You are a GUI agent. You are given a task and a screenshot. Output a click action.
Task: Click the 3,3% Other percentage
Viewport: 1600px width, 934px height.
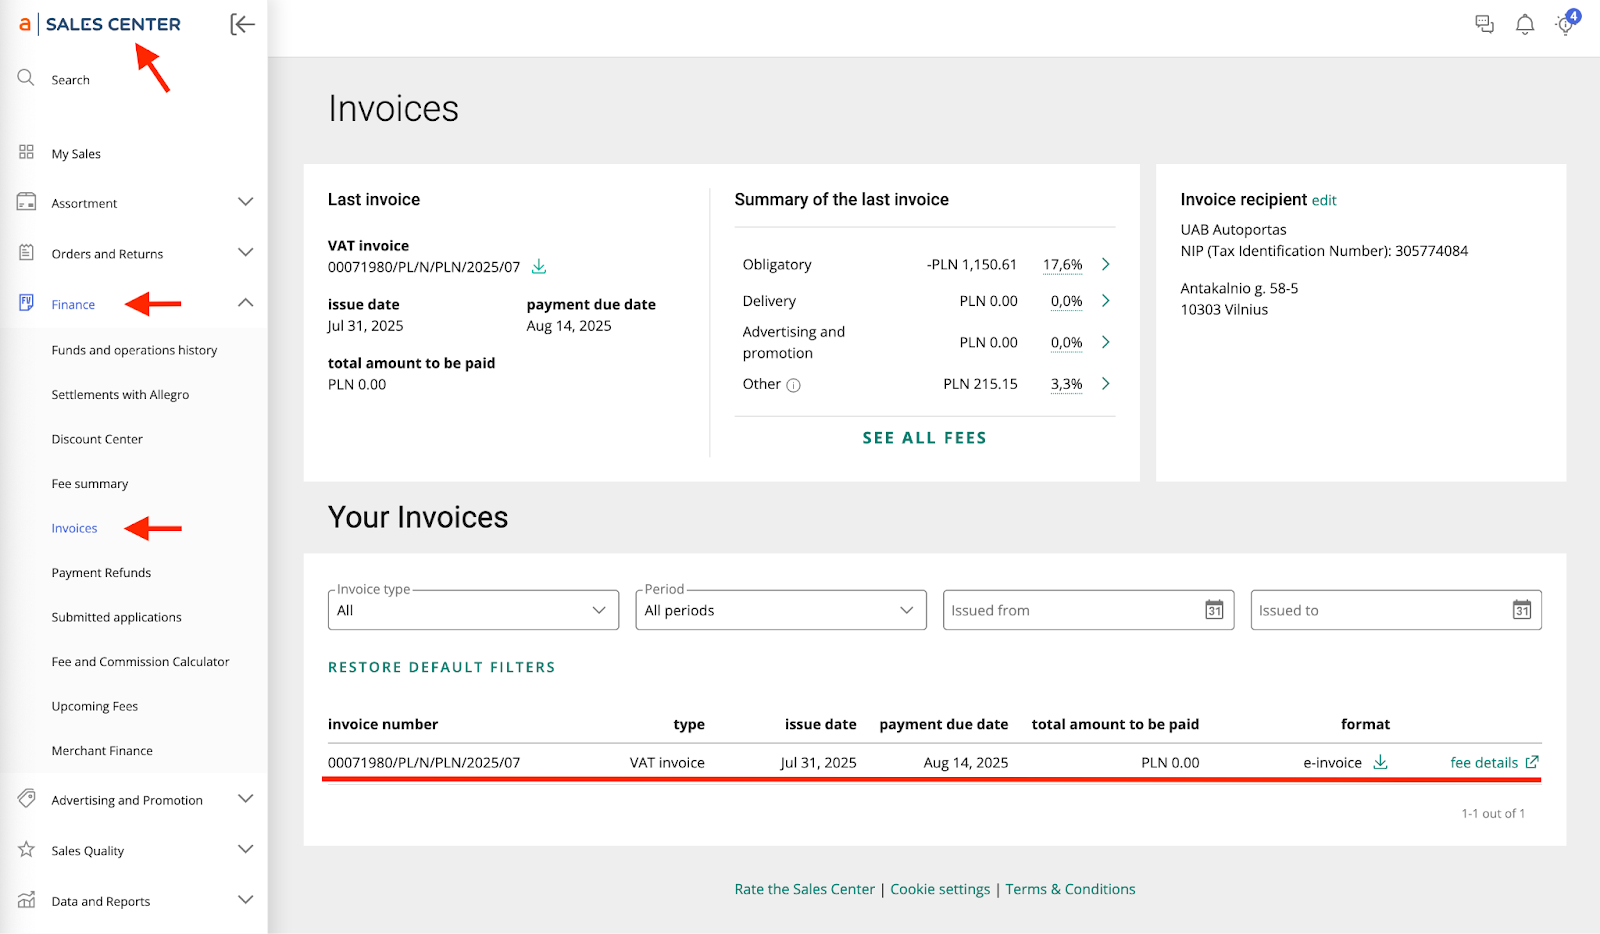point(1067,384)
